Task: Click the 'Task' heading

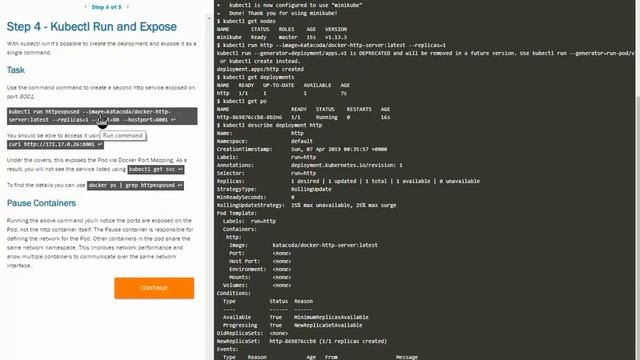Action: pyautogui.click(x=16, y=70)
